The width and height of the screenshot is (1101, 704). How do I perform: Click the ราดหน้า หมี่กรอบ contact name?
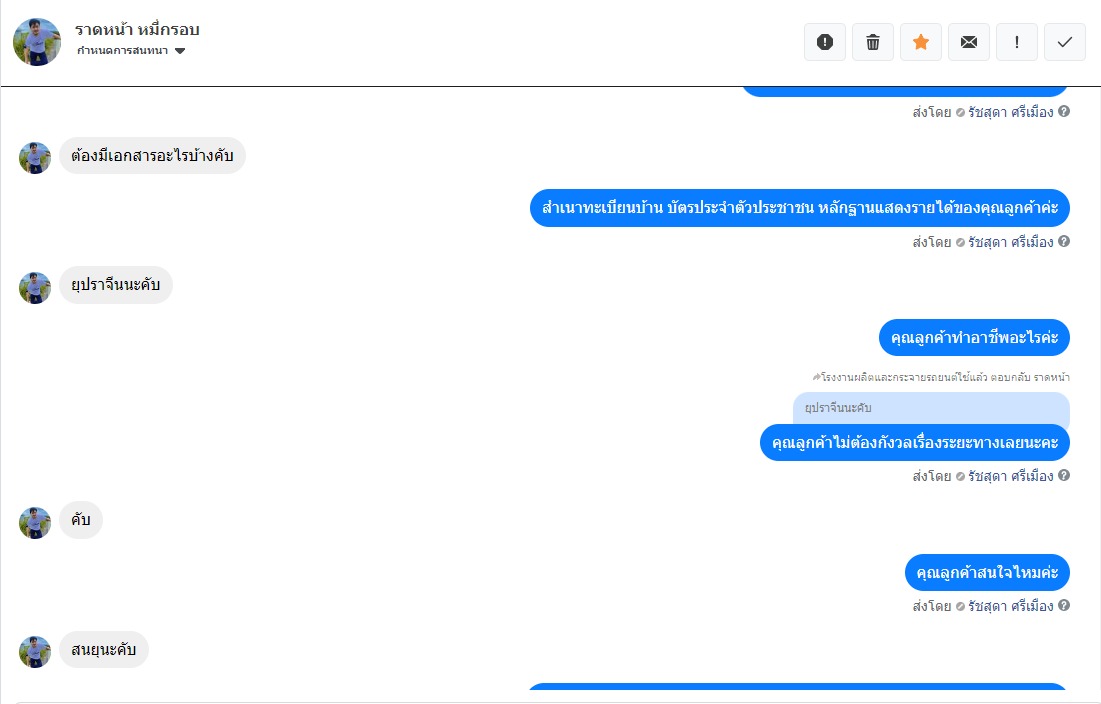(x=138, y=29)
